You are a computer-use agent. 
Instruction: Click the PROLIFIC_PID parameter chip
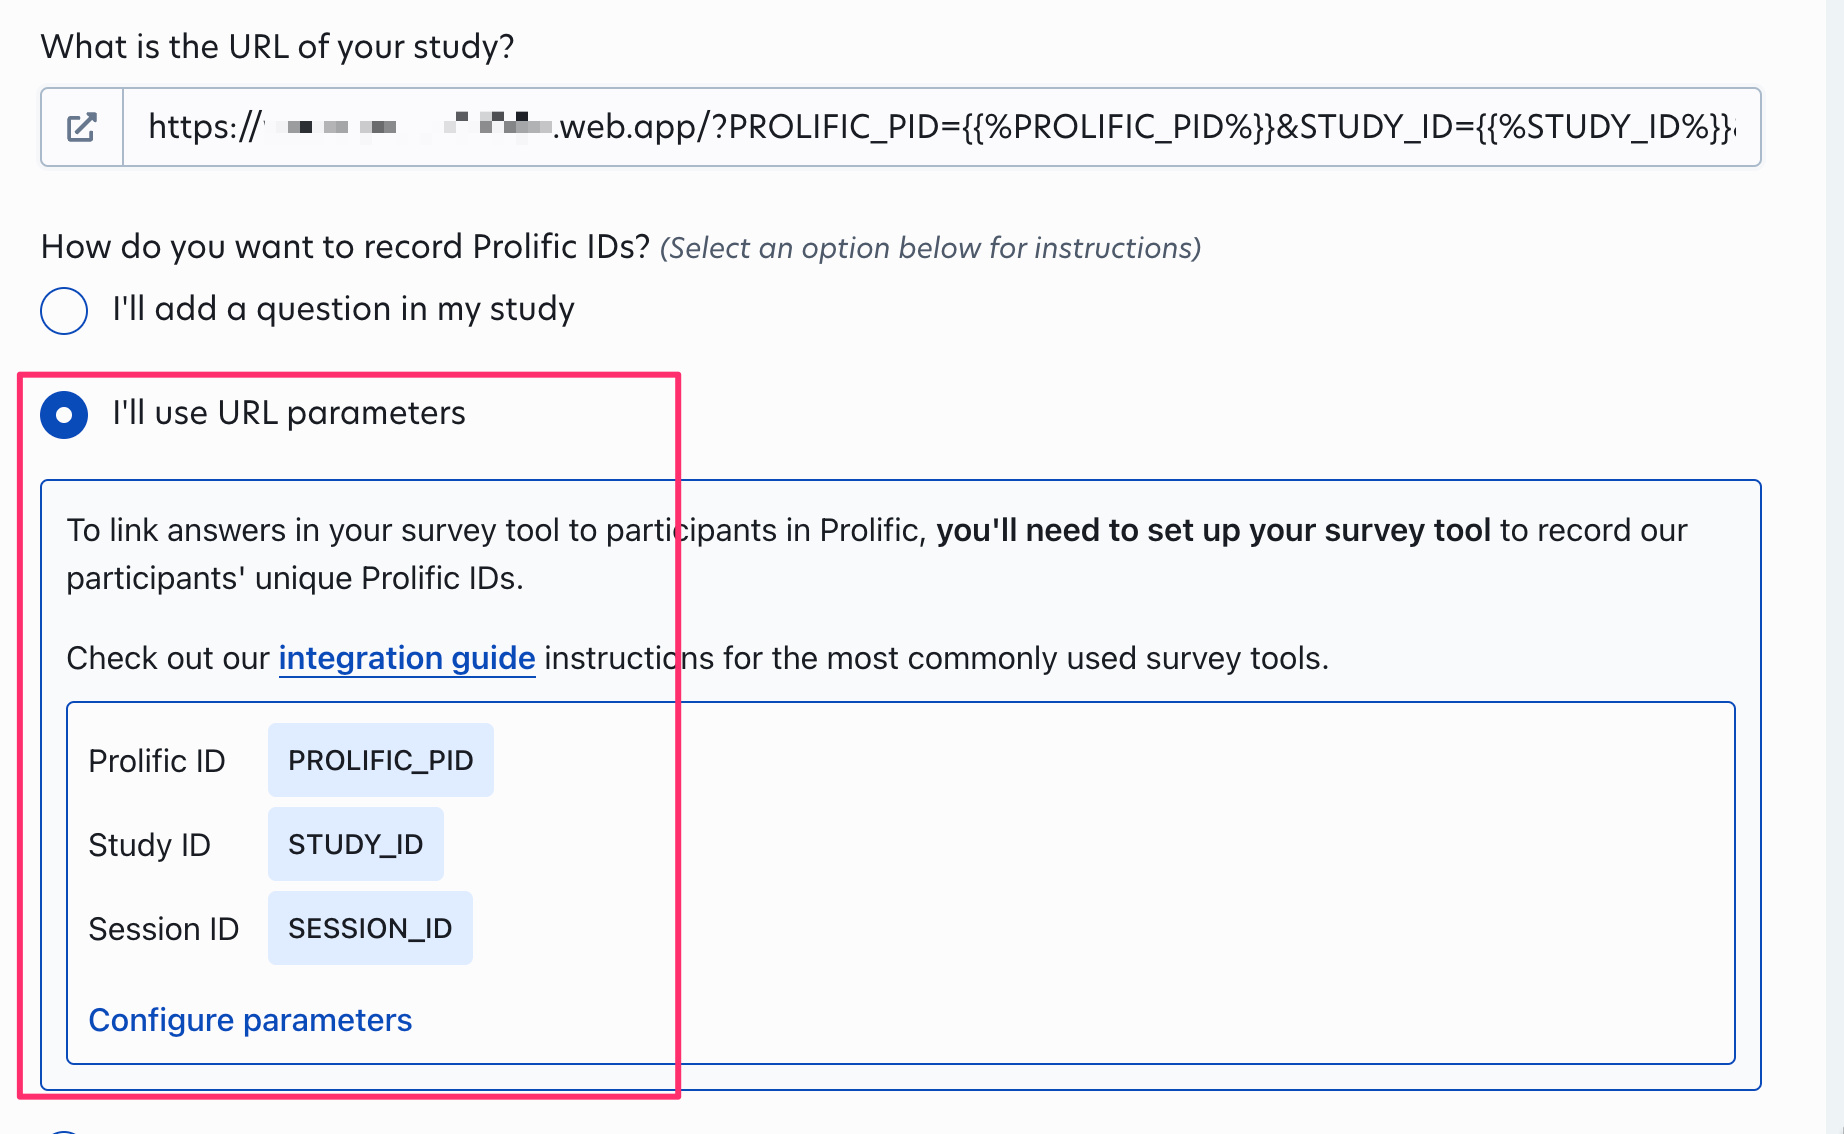(380, 760)
